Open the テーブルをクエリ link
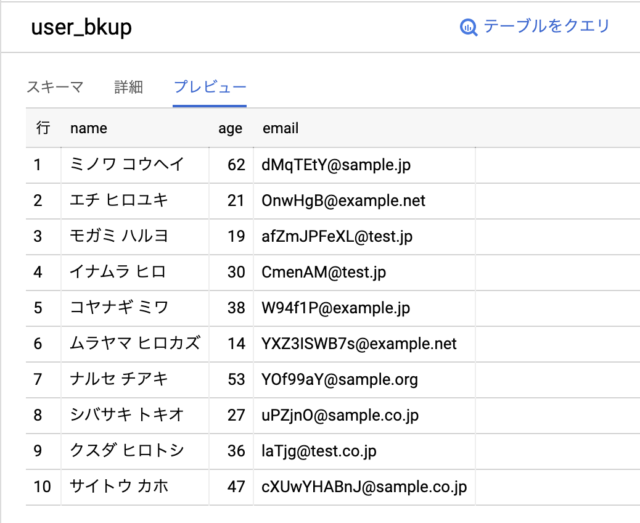Viewport: 640px width, 523px height. [x=546, y=27]
